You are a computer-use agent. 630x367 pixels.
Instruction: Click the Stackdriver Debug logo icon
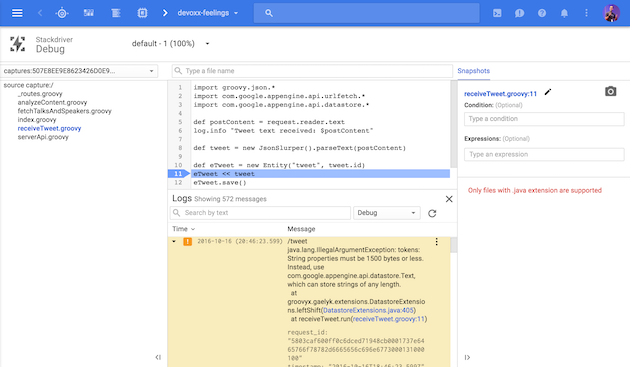point(17,44)
